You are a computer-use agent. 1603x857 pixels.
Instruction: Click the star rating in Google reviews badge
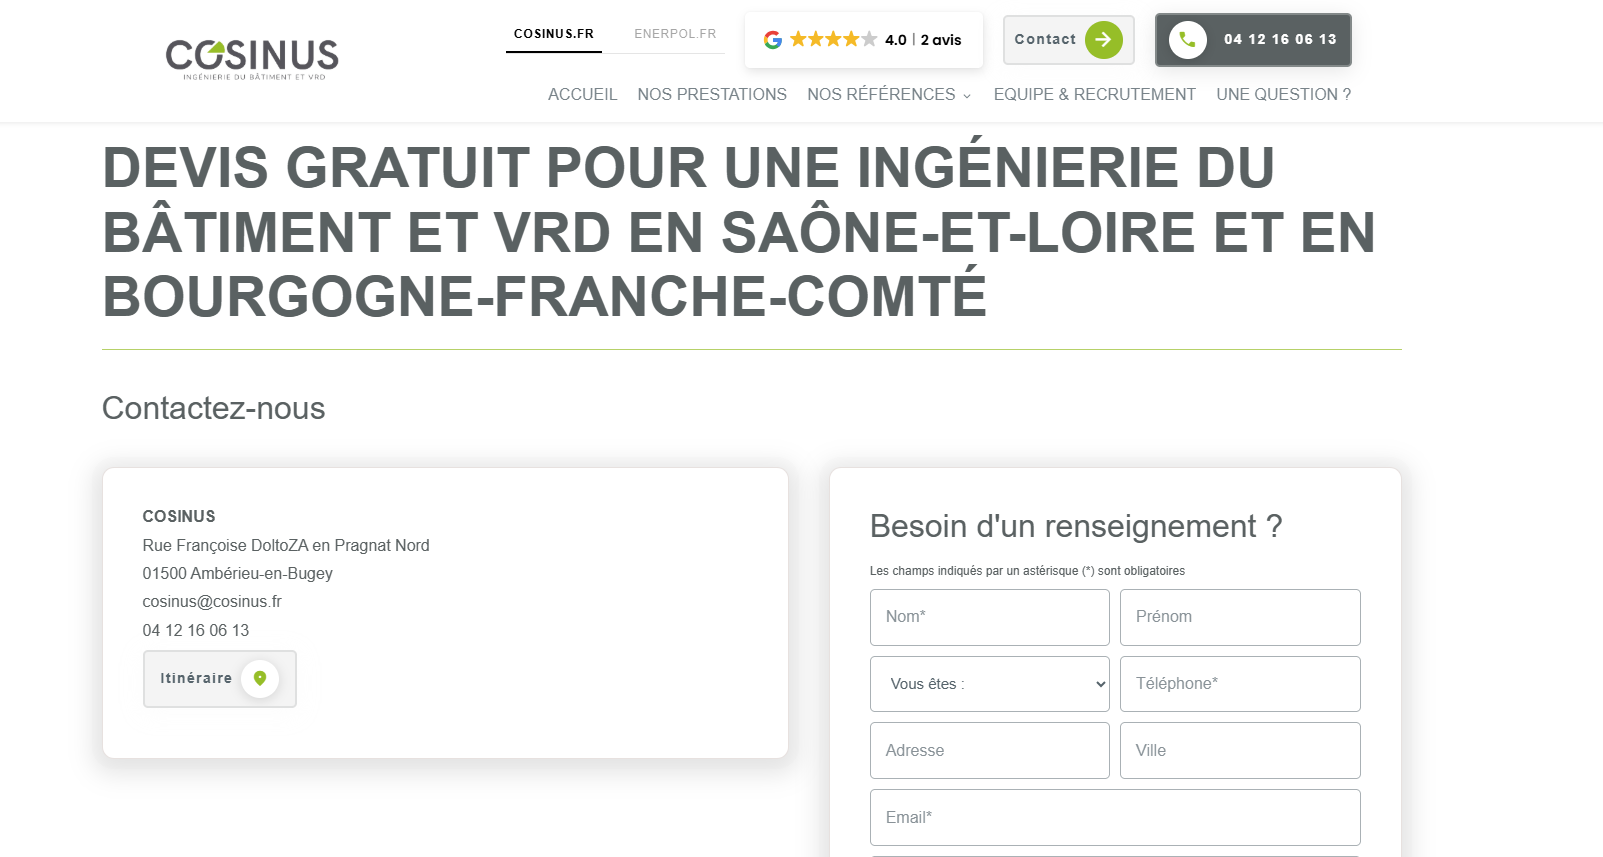pyautogui.click(x=833, y=40)
